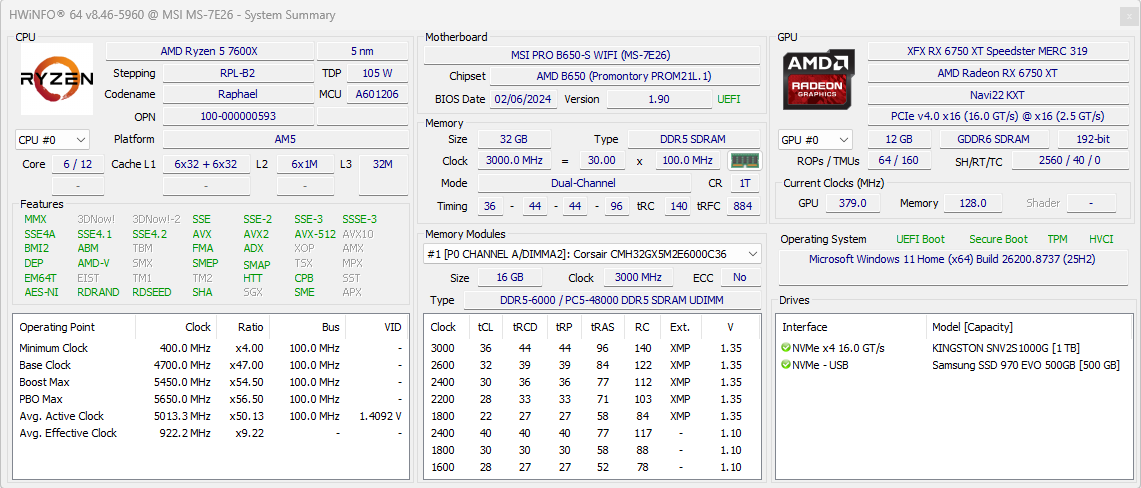Click the PBO Max operating point row
This screenshot has width=1141, height=488.
210,399
